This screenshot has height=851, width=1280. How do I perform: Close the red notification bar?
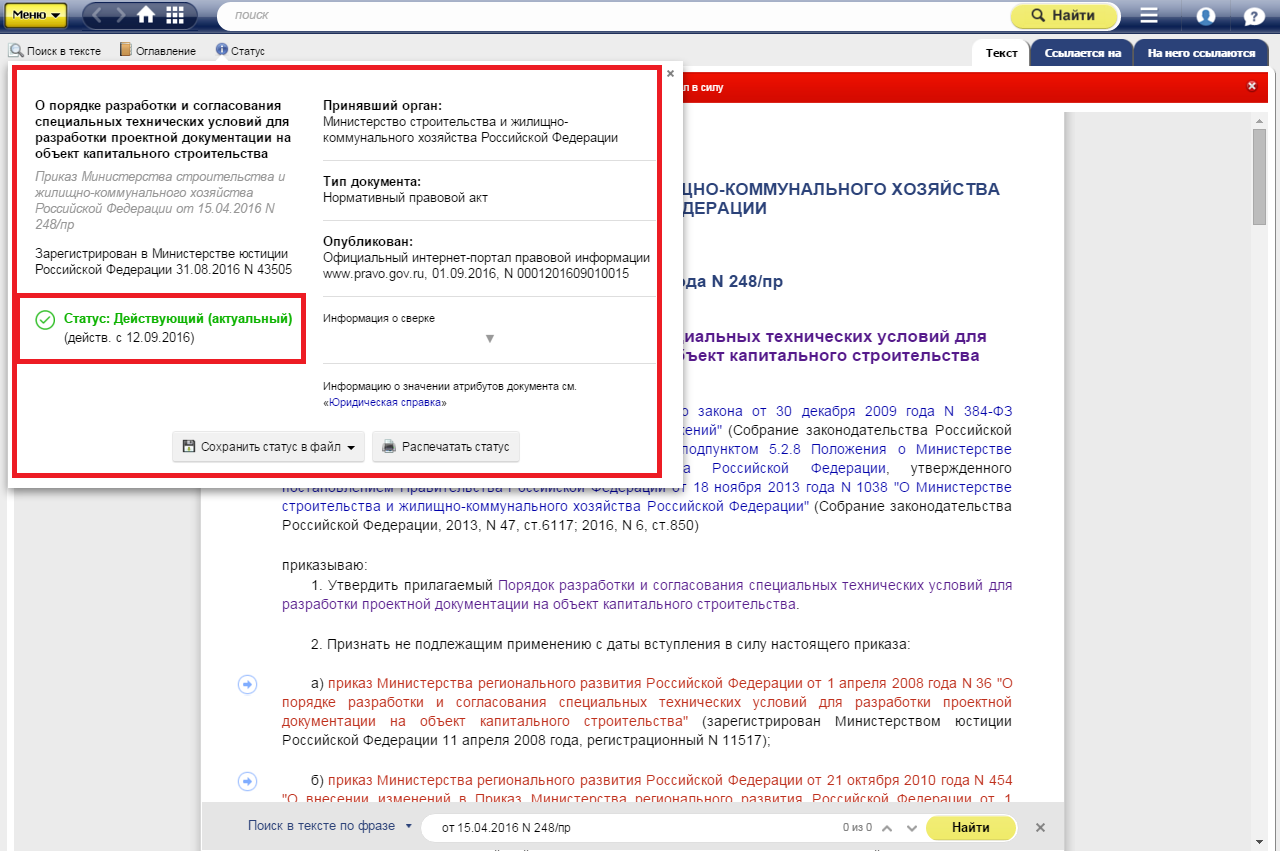coord(1251,86)
